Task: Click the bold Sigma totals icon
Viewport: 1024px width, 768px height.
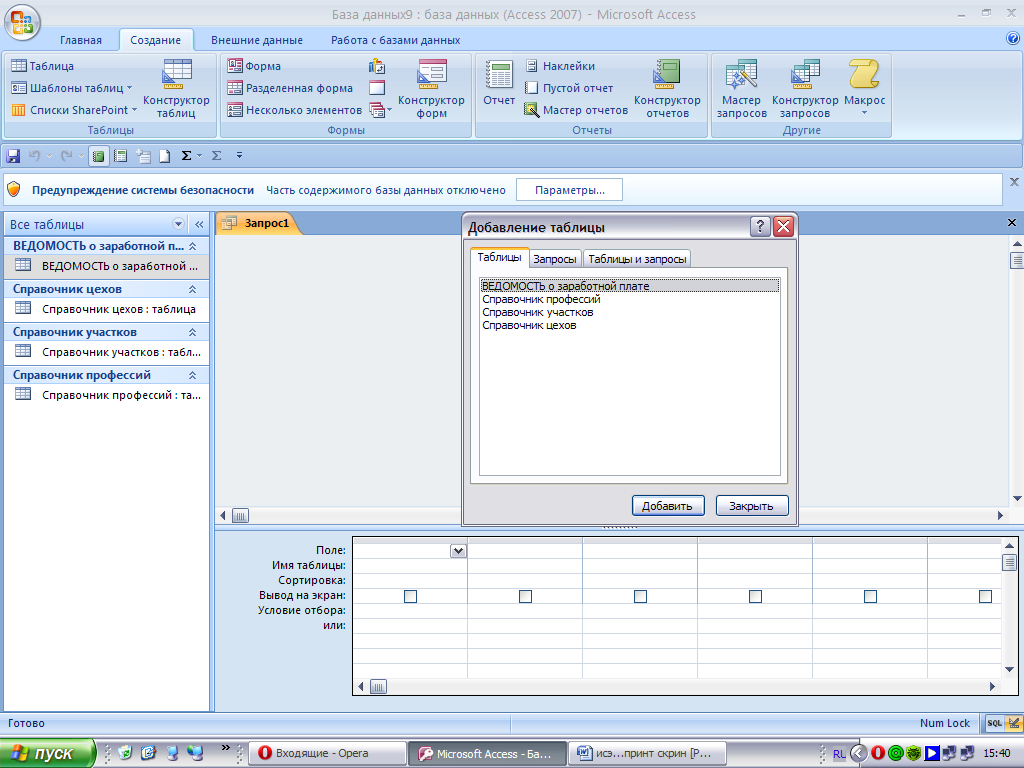Action: coord(186,155)
